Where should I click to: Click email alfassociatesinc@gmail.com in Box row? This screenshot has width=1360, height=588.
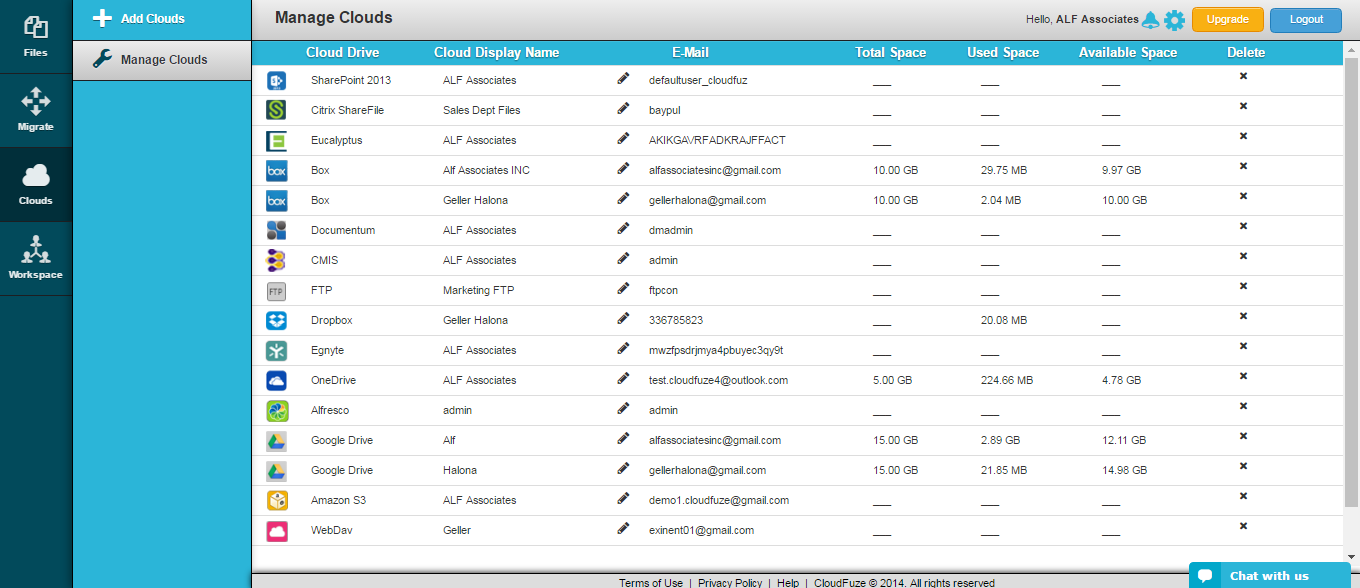point(715,171)
